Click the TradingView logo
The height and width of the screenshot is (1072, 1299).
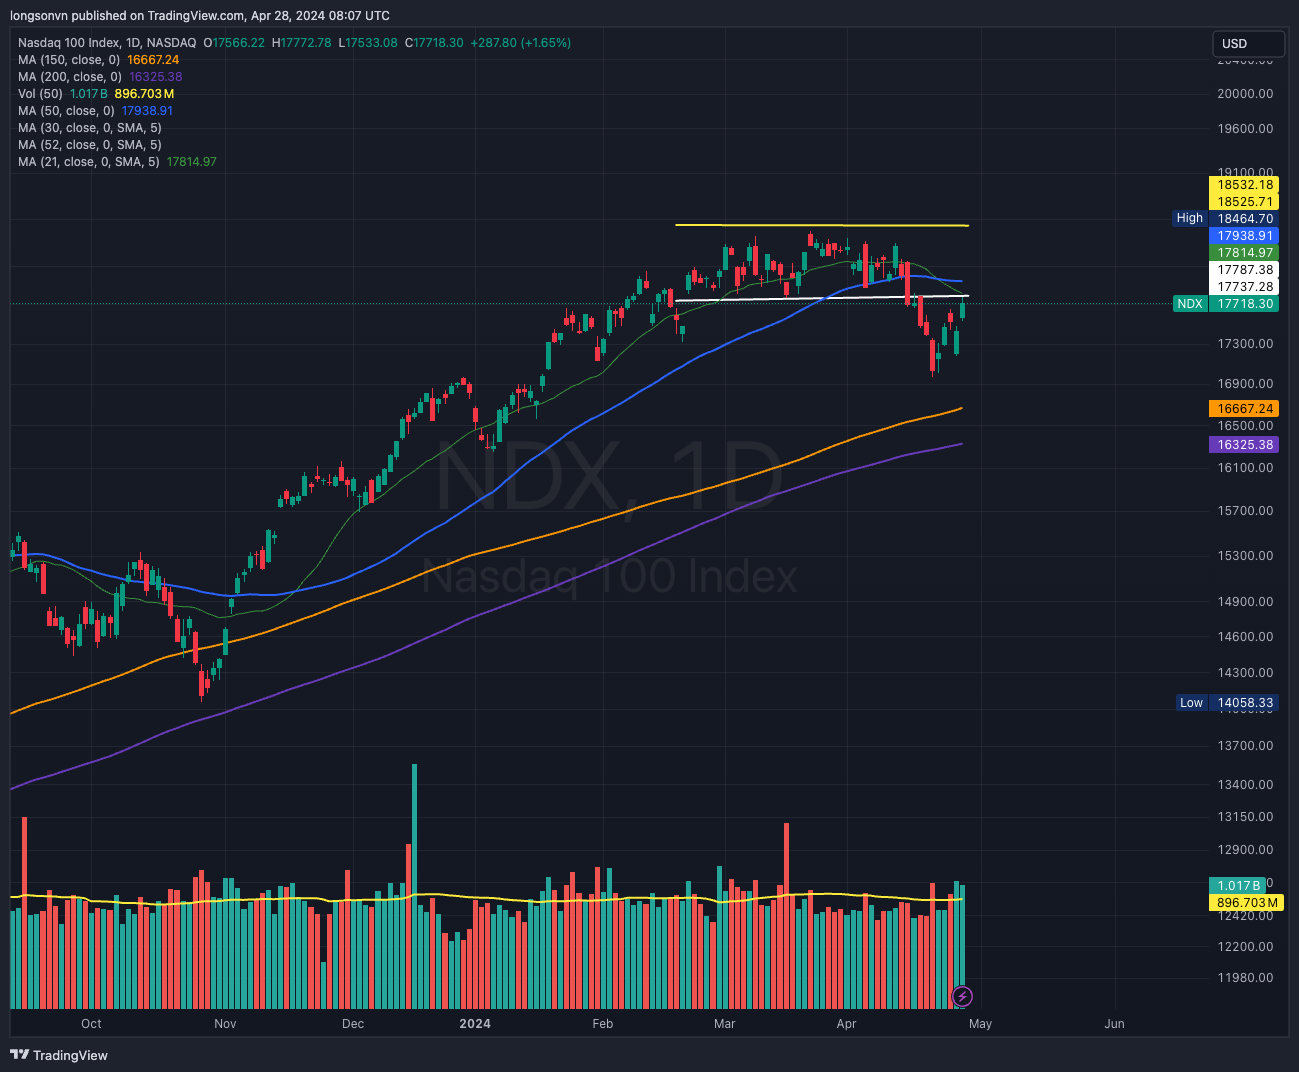pyautogui.click(x=59, y=1055)
